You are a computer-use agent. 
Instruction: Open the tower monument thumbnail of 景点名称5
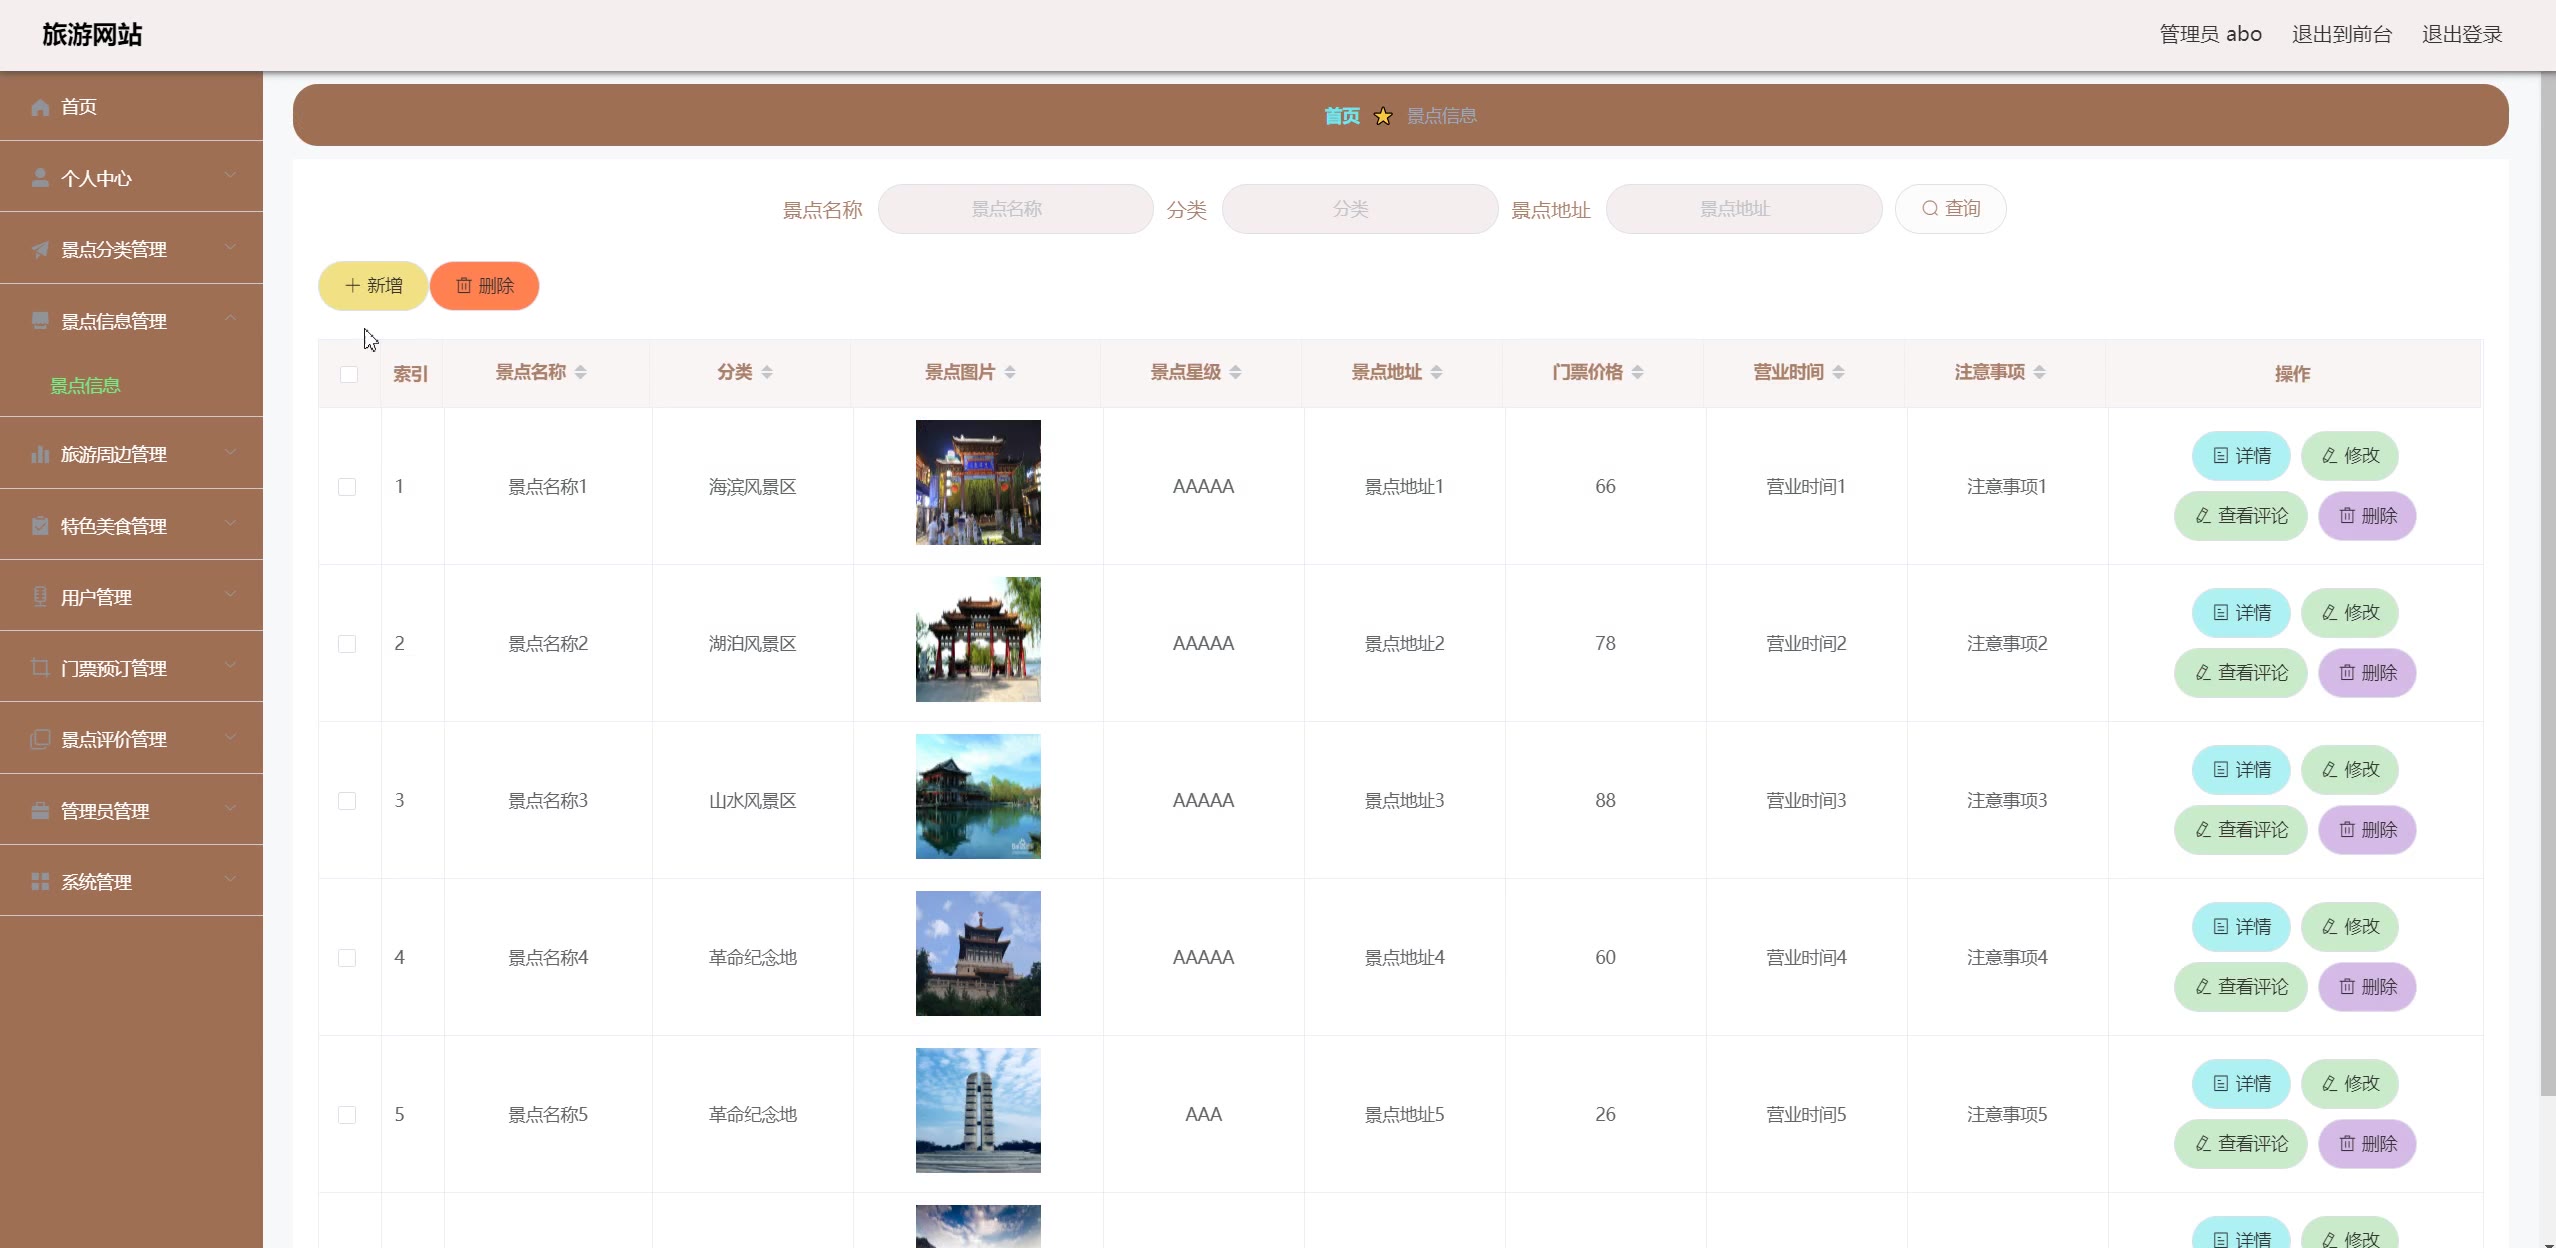978,1110
